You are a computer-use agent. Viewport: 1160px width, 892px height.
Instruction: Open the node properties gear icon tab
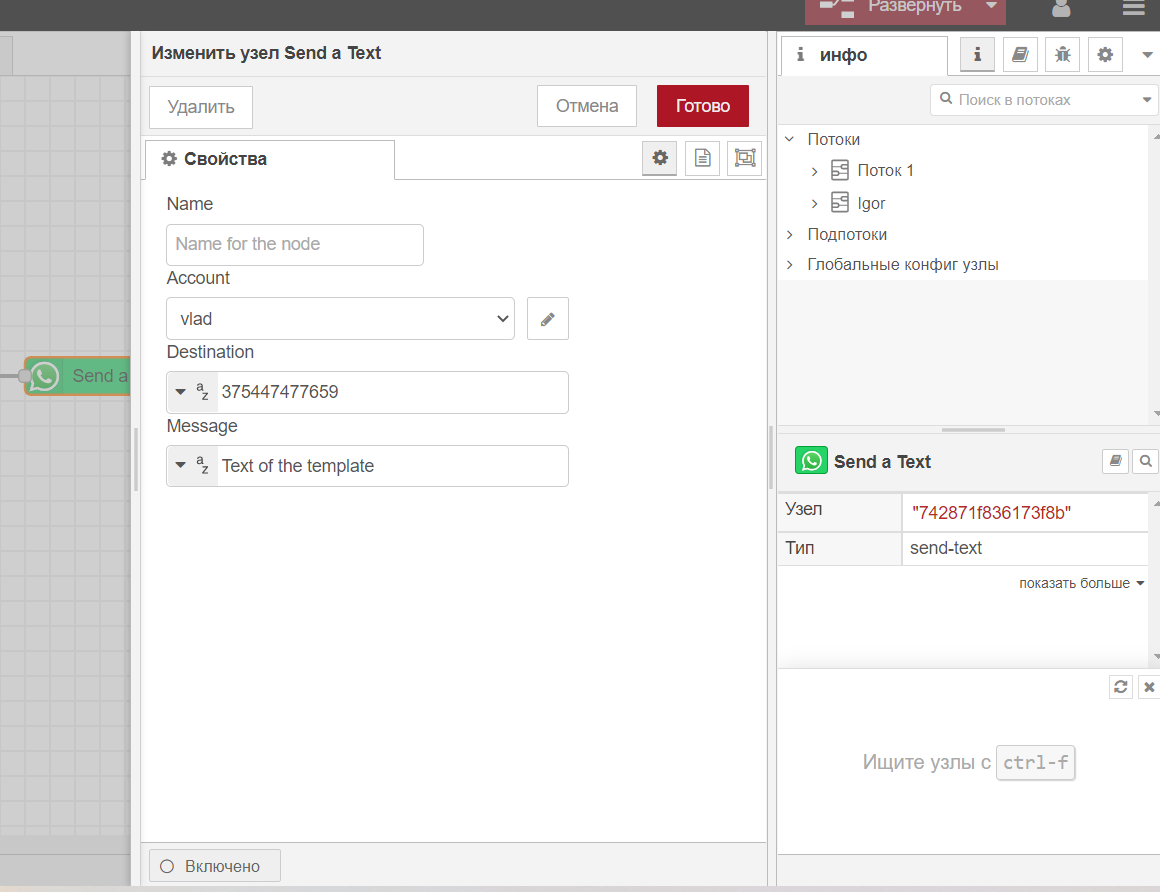coord(659,158)
